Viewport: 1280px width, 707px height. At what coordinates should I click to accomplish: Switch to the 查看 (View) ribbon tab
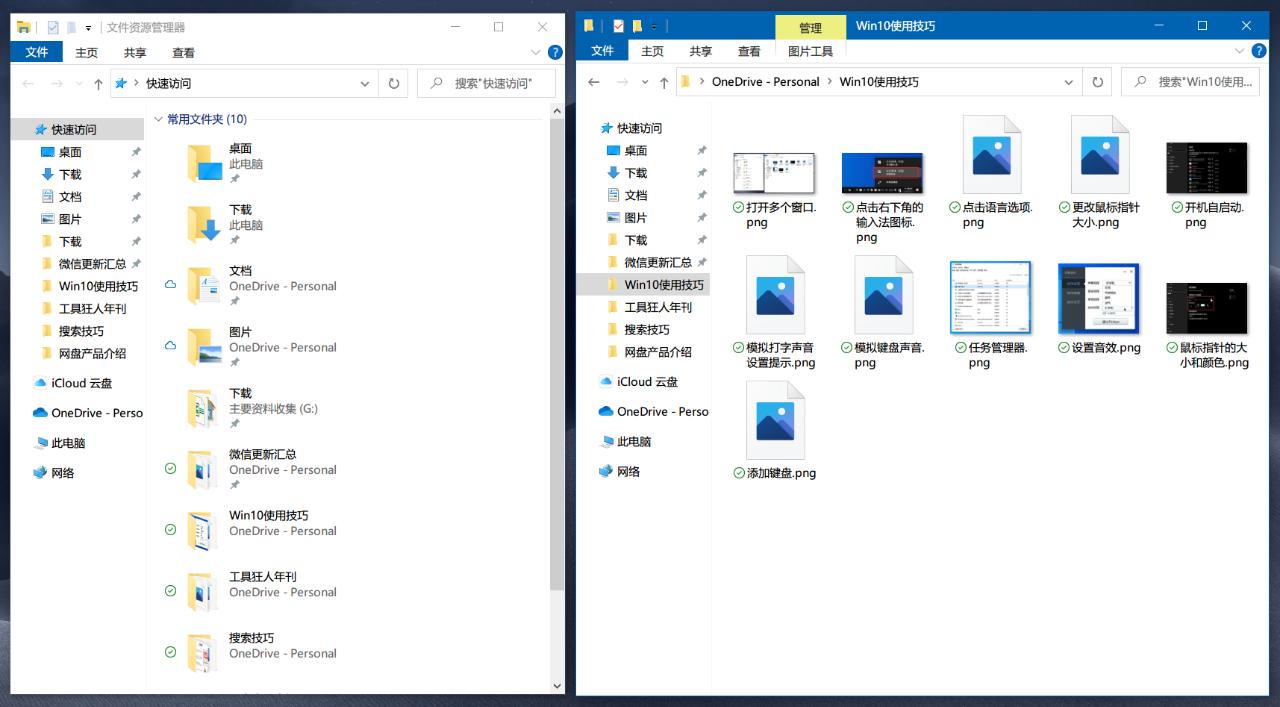[x=184, y=52]
